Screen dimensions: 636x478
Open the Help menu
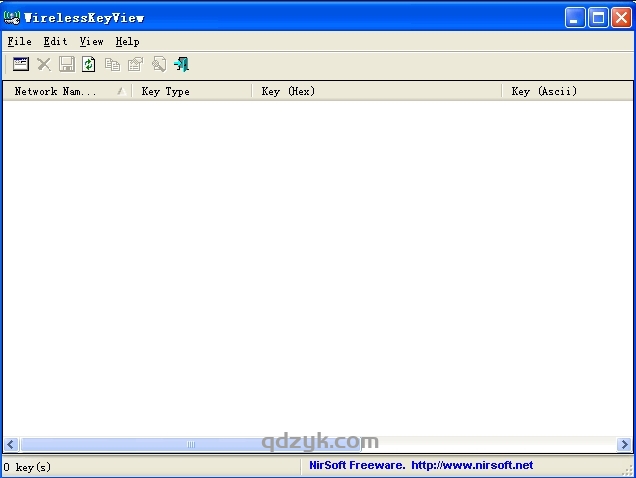coord(127,41)
